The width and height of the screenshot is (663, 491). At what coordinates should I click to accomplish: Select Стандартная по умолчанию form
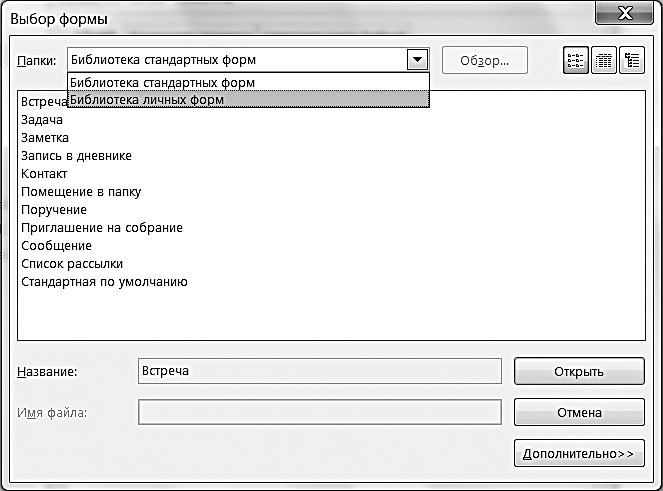point(104,282)
